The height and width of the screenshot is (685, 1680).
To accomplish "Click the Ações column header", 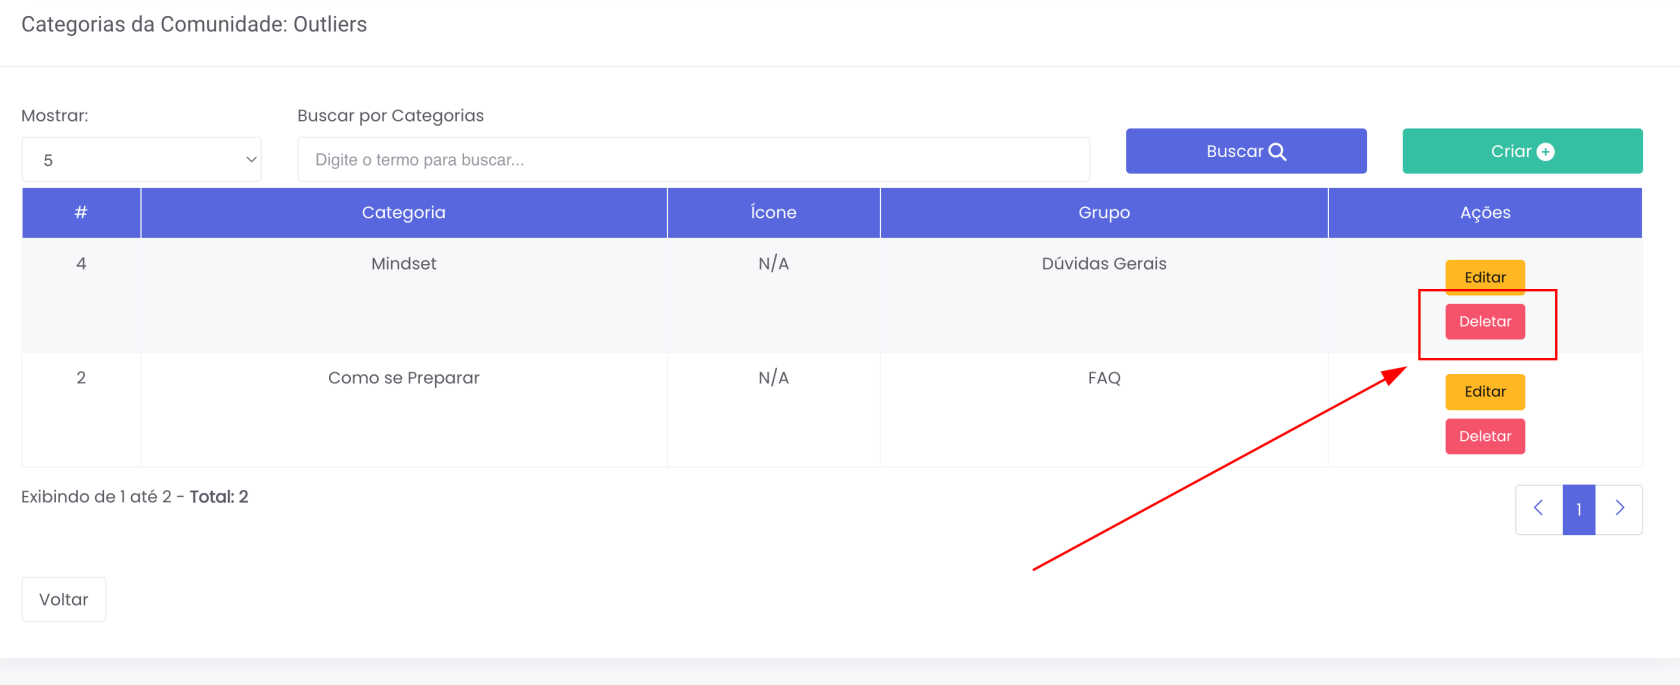I will coord(1485,213).
